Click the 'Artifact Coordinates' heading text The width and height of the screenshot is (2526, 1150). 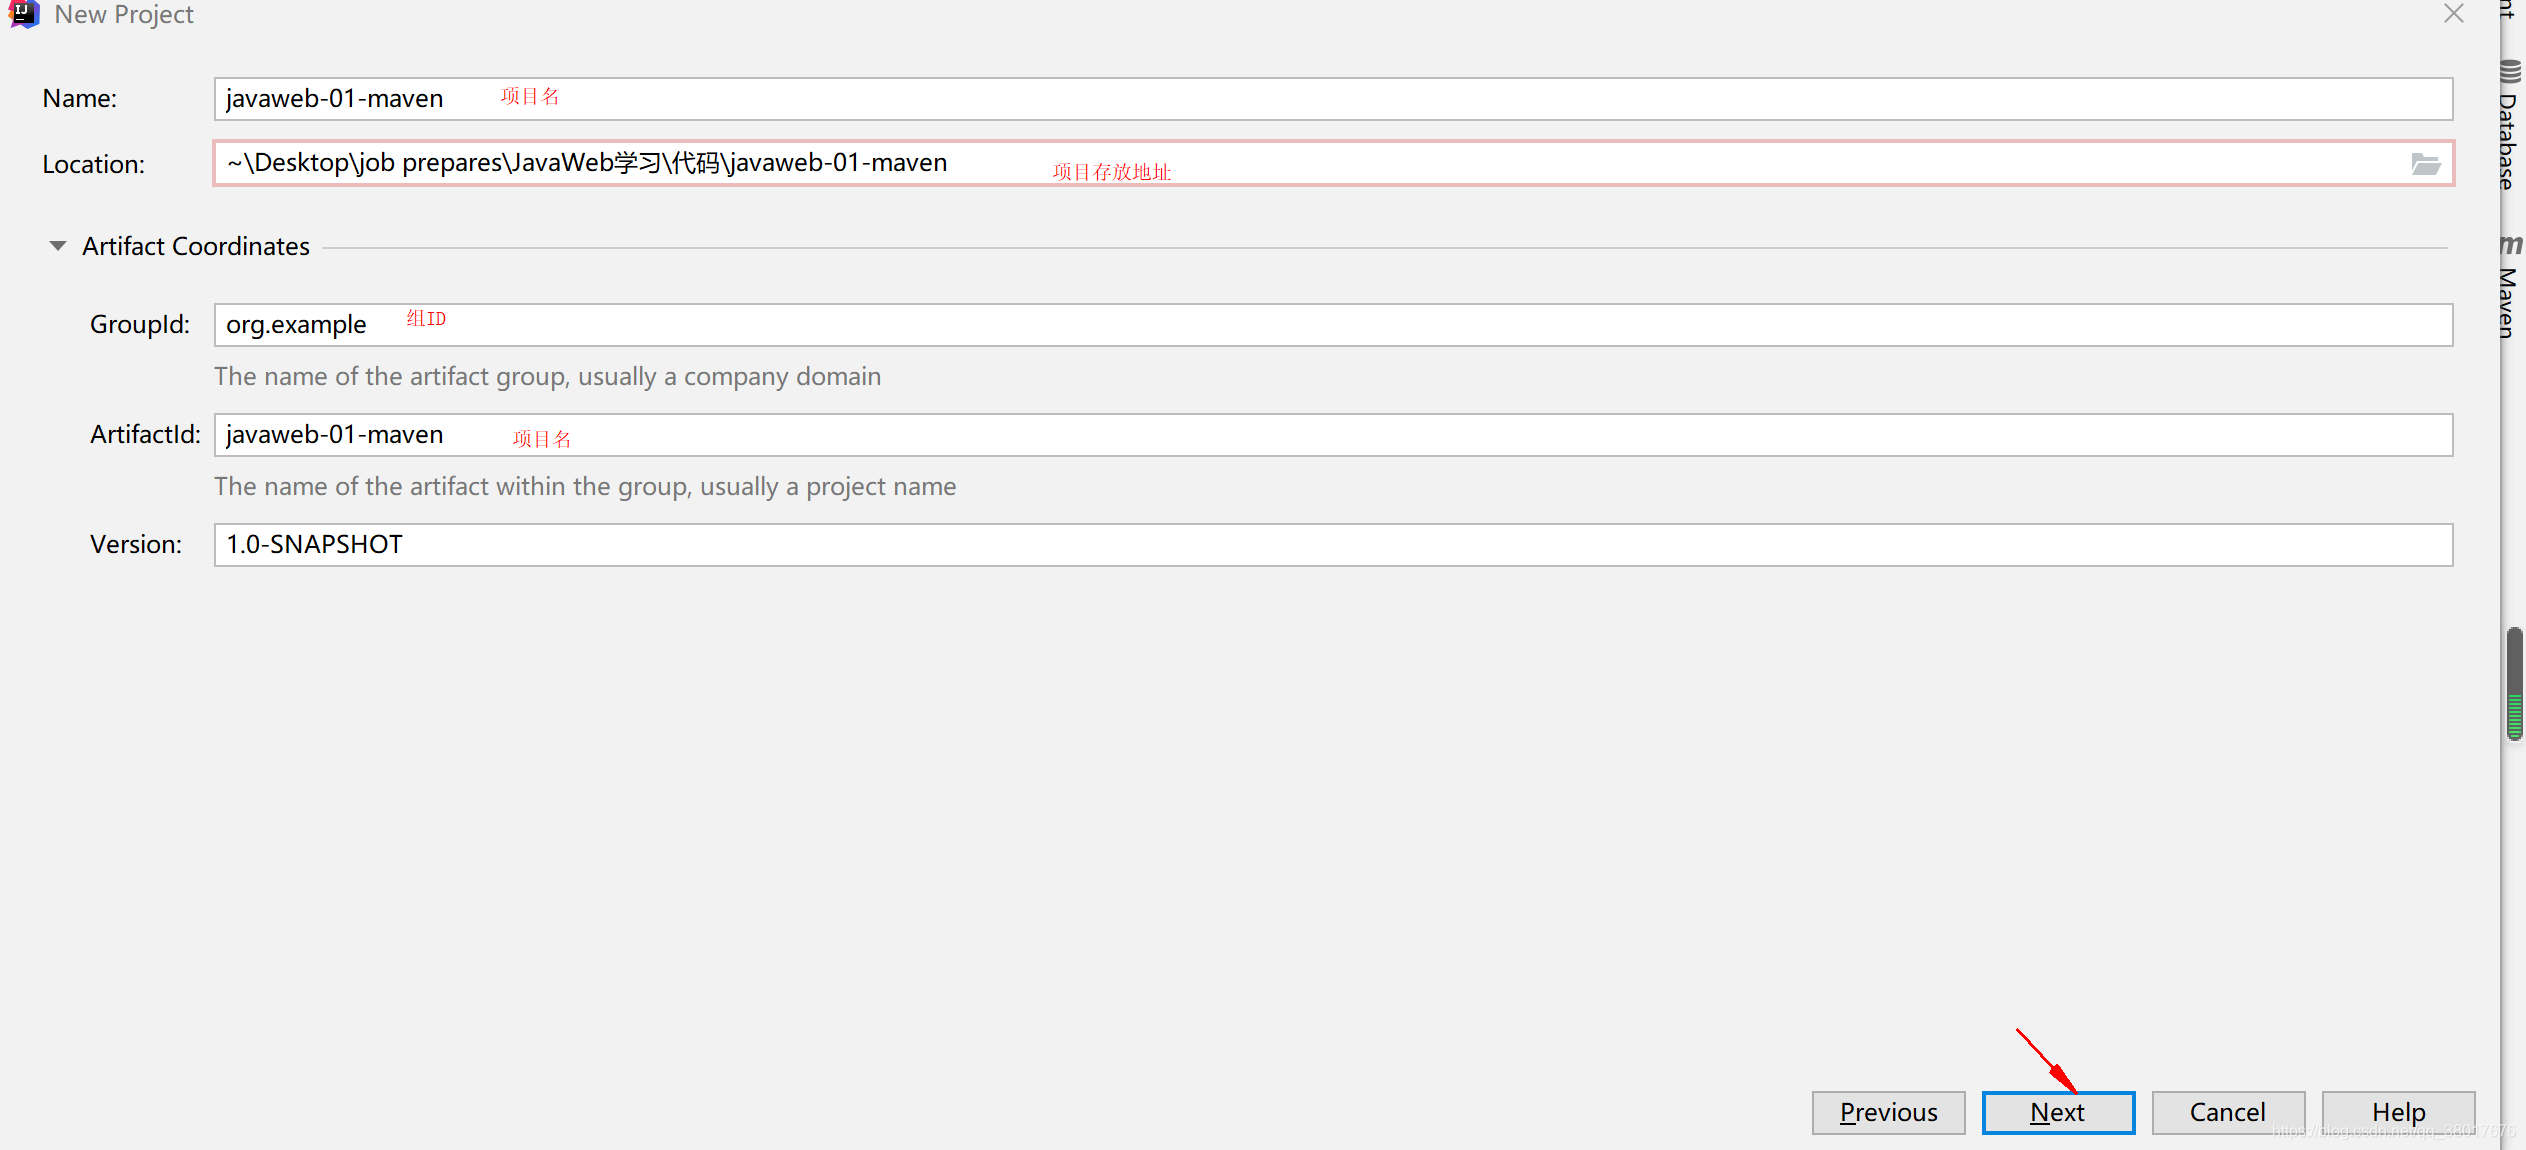[x=196, y=246]
